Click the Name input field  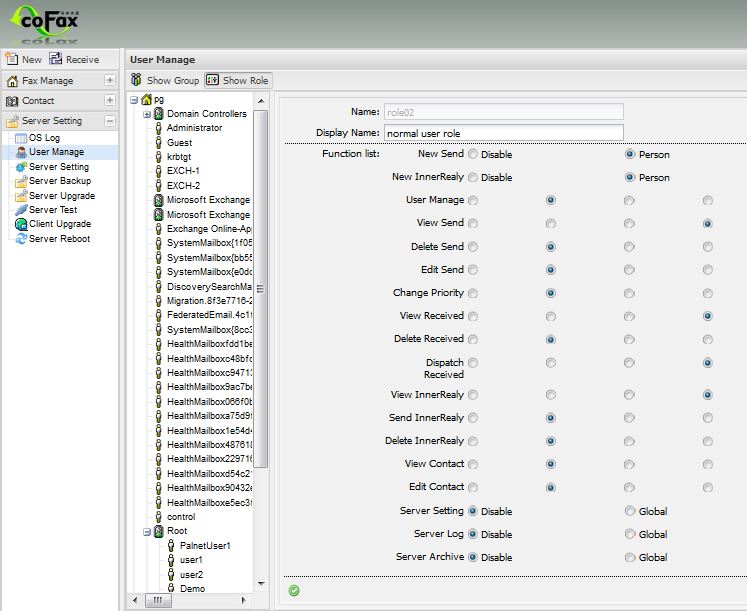[504, 112]
